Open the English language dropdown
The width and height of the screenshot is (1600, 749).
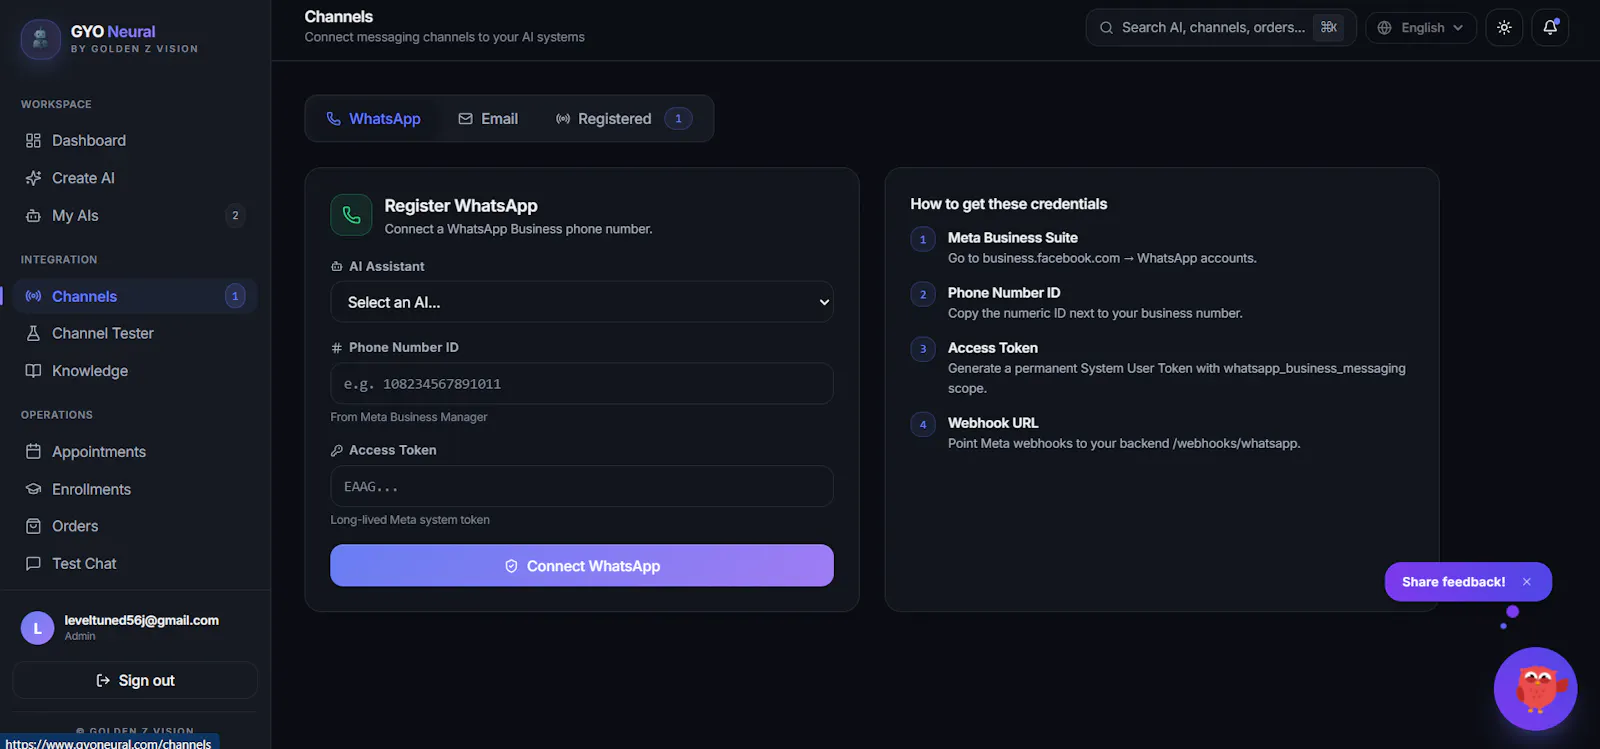click(x=1421, y=28)
